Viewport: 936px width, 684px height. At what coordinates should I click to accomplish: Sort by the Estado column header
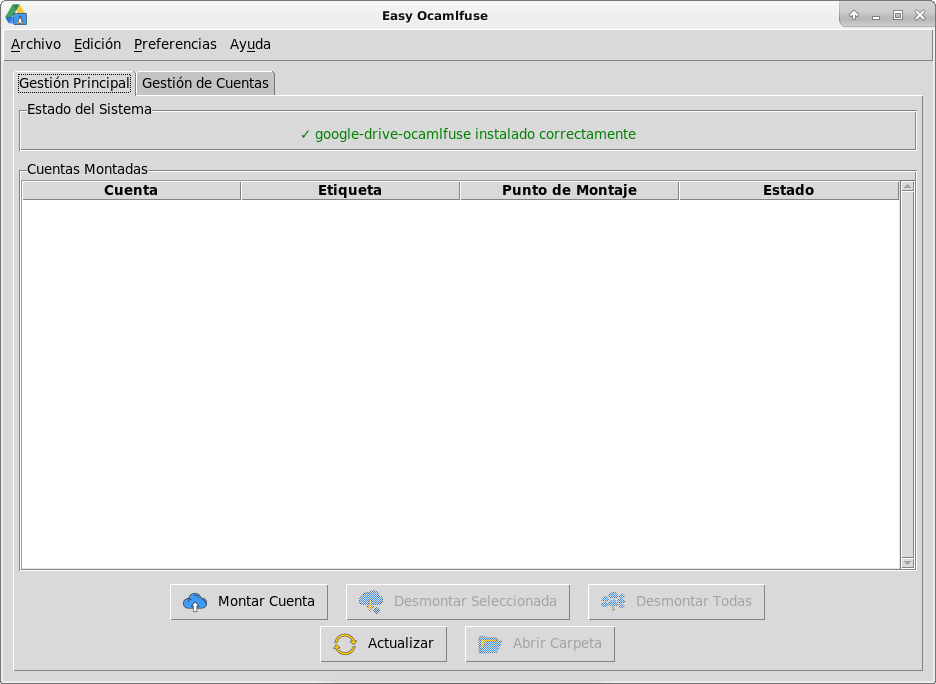pos(789,190)
